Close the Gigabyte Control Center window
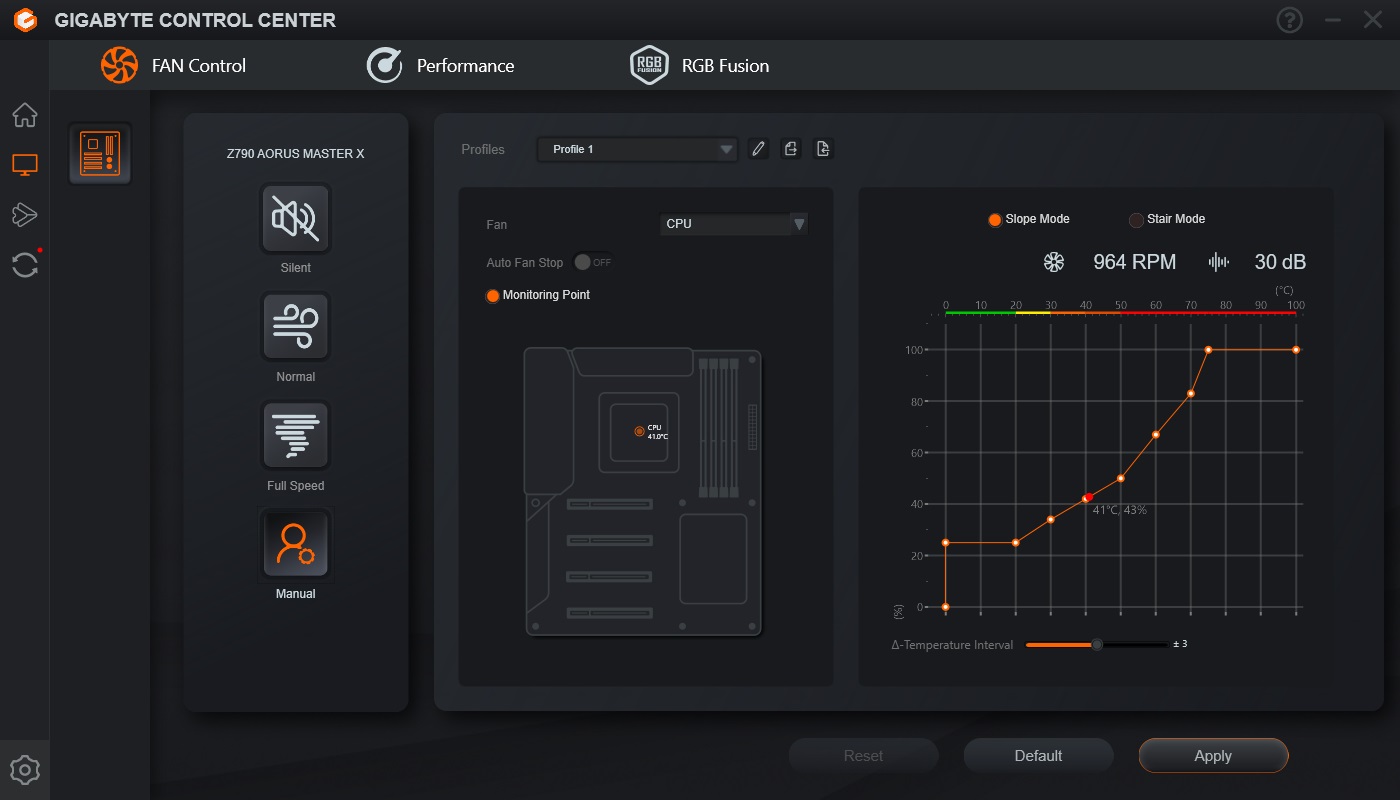The width and height of the screenshot is (1400, 800). point(1372,20)
